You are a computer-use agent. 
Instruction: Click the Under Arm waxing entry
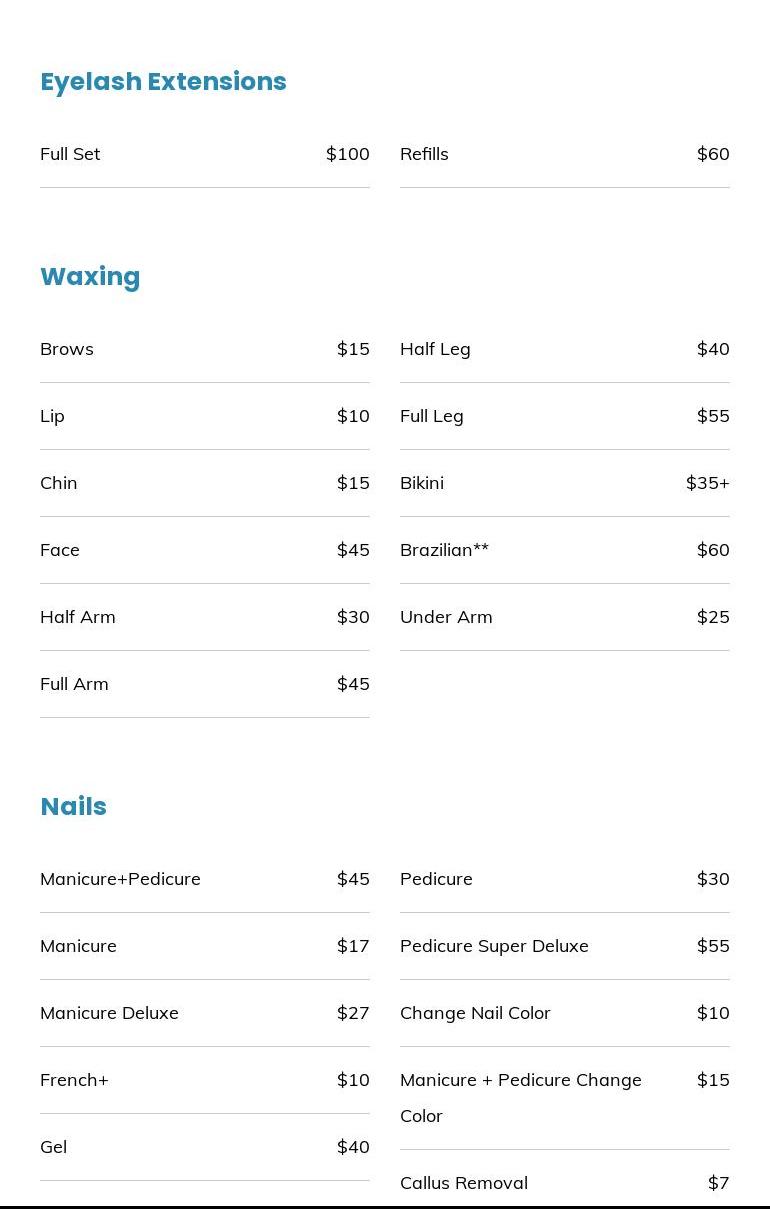pyautogui.click(x=565, y=617)
